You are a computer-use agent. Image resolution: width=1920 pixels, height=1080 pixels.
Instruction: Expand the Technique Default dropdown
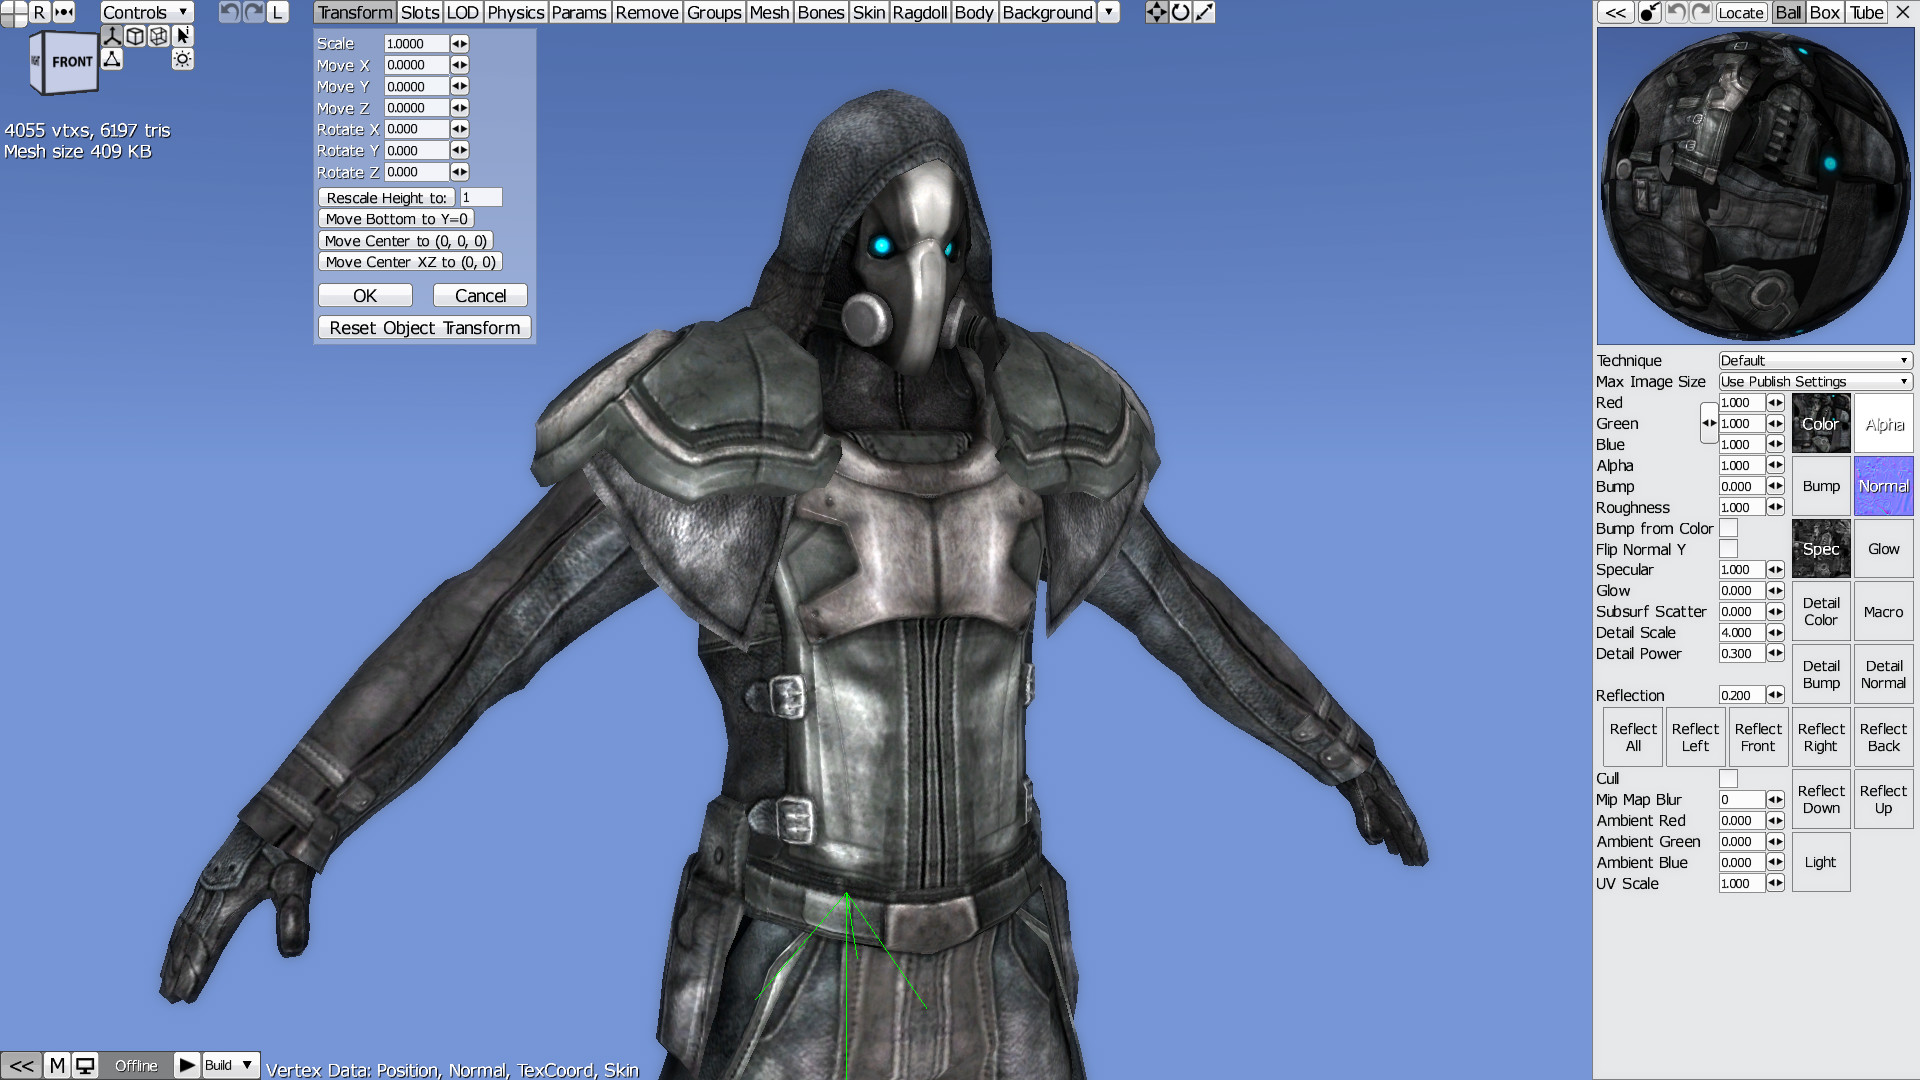point(1815,360)
